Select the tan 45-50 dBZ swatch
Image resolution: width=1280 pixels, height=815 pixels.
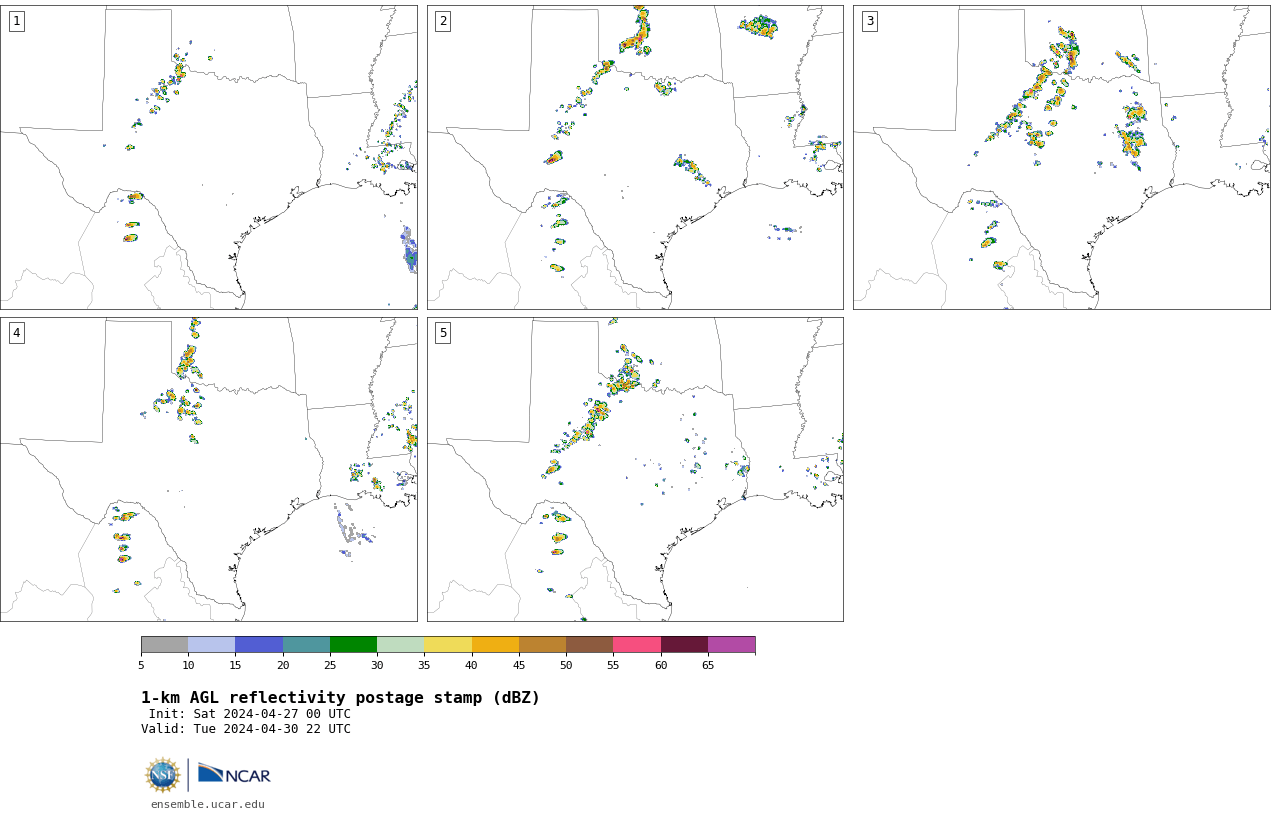click(542, 645)
